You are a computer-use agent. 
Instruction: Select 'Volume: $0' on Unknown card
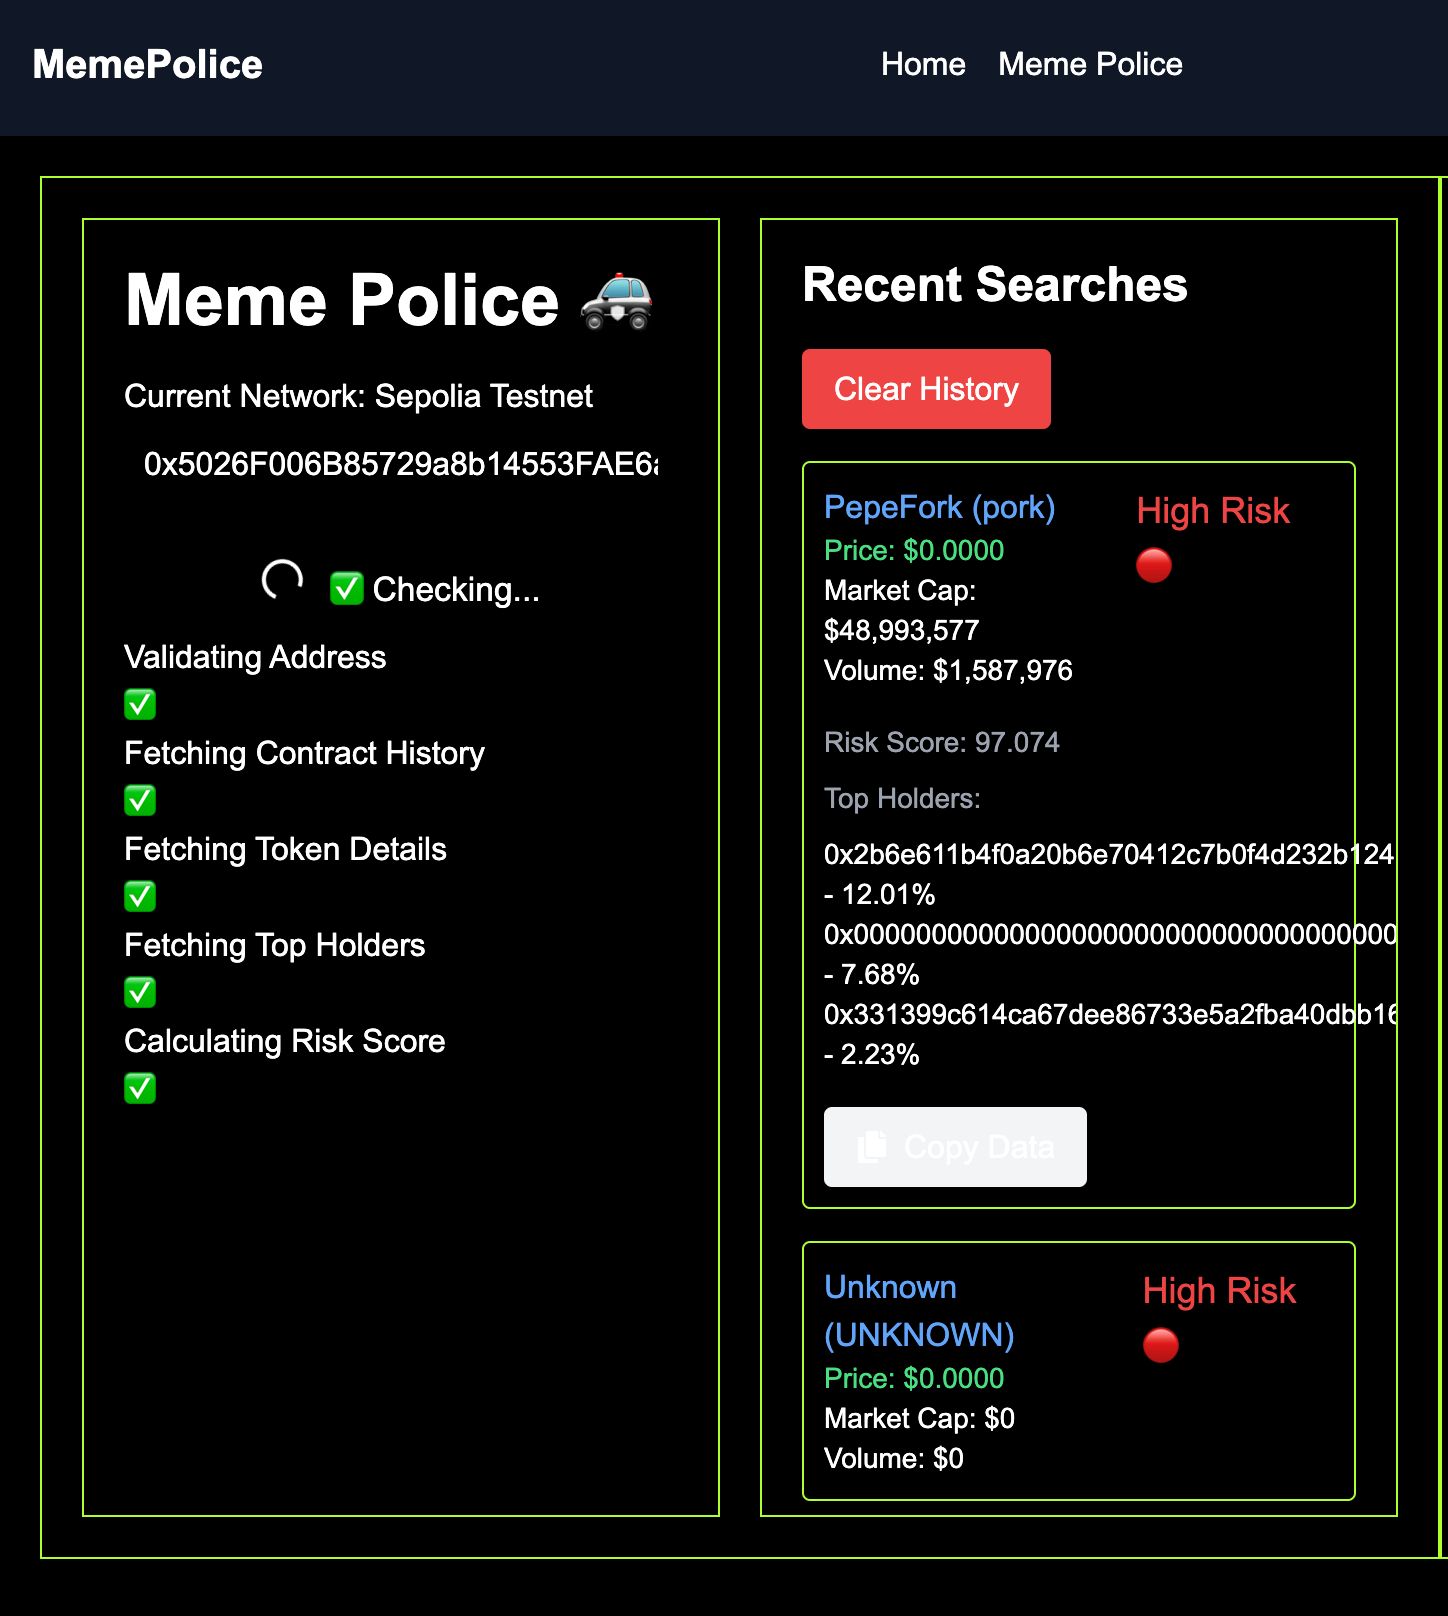click(x=894, y=1458)
